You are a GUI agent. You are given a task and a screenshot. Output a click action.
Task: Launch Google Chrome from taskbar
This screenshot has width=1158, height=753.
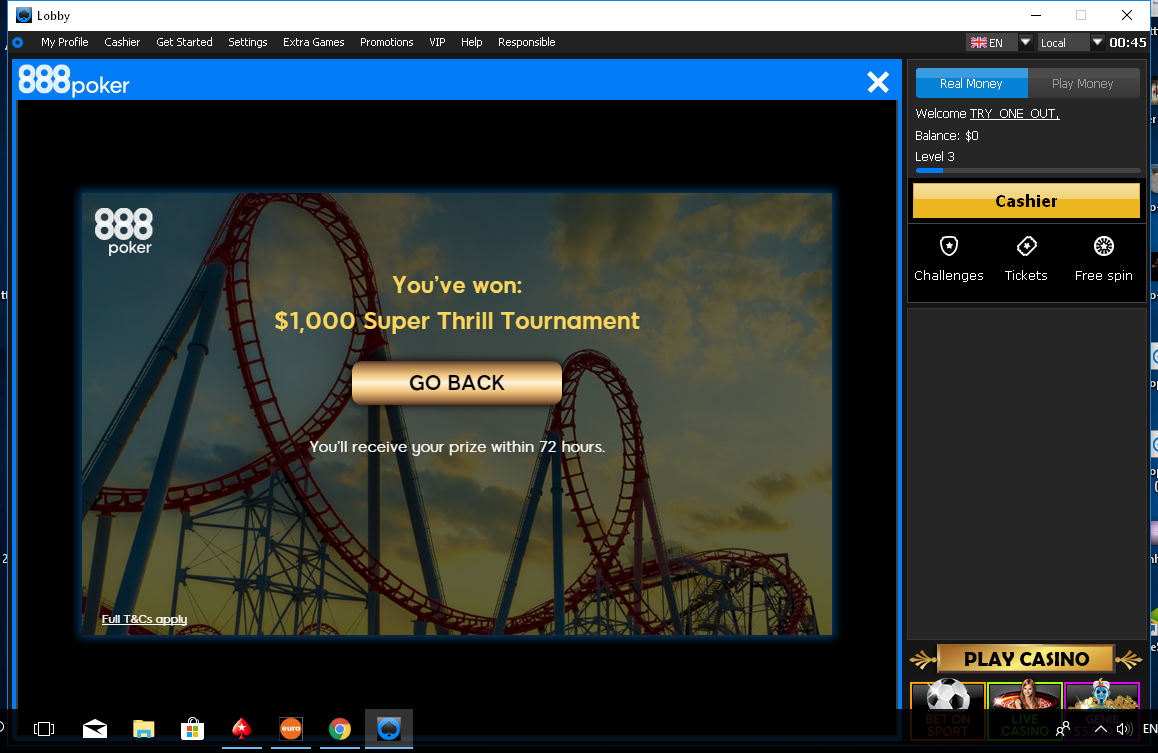click(340, 729)
